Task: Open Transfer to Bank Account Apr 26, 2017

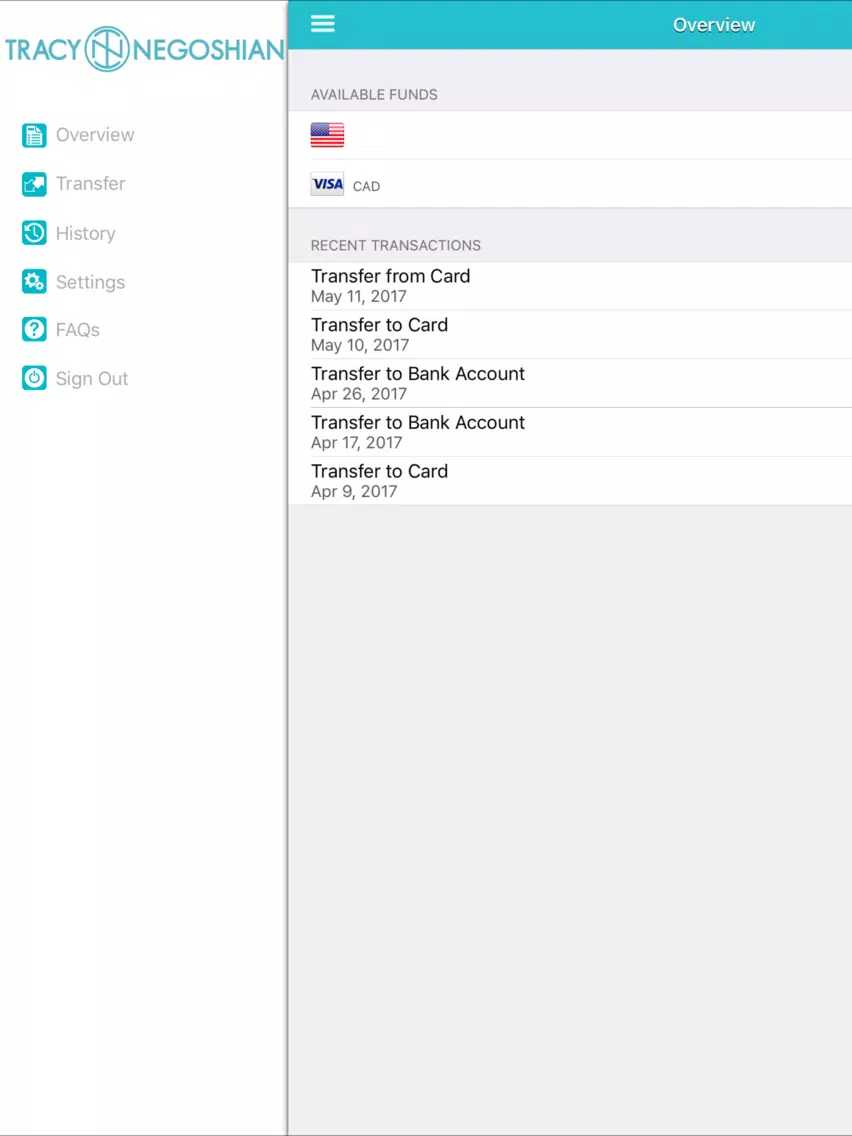Action: click(570, 383)
